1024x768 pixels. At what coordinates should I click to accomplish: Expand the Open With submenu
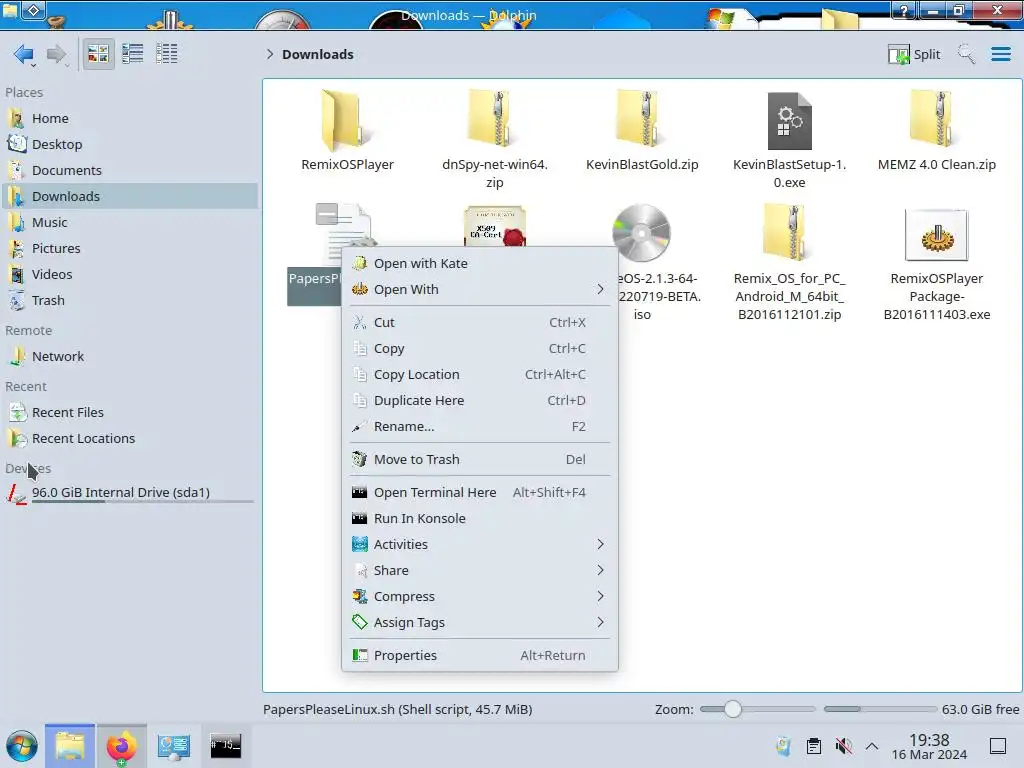[479, 289]
